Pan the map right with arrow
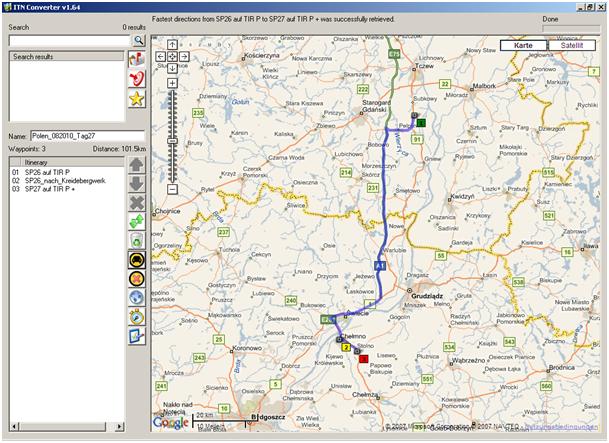The image size is (609, 443). click(184, 57)
